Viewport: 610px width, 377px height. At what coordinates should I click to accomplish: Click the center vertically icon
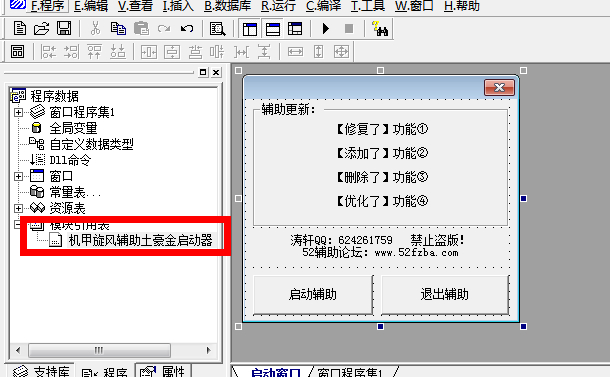pos(172,51)
